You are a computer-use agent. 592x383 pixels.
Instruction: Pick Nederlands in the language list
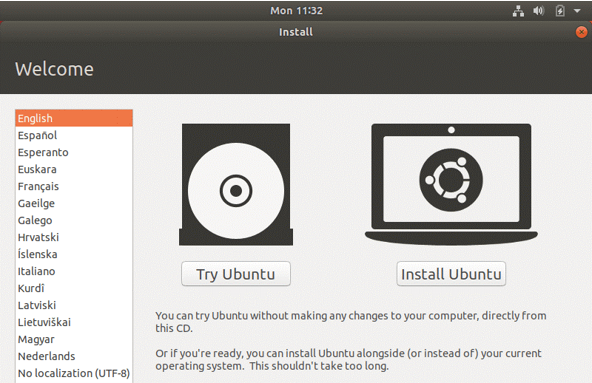74,356
